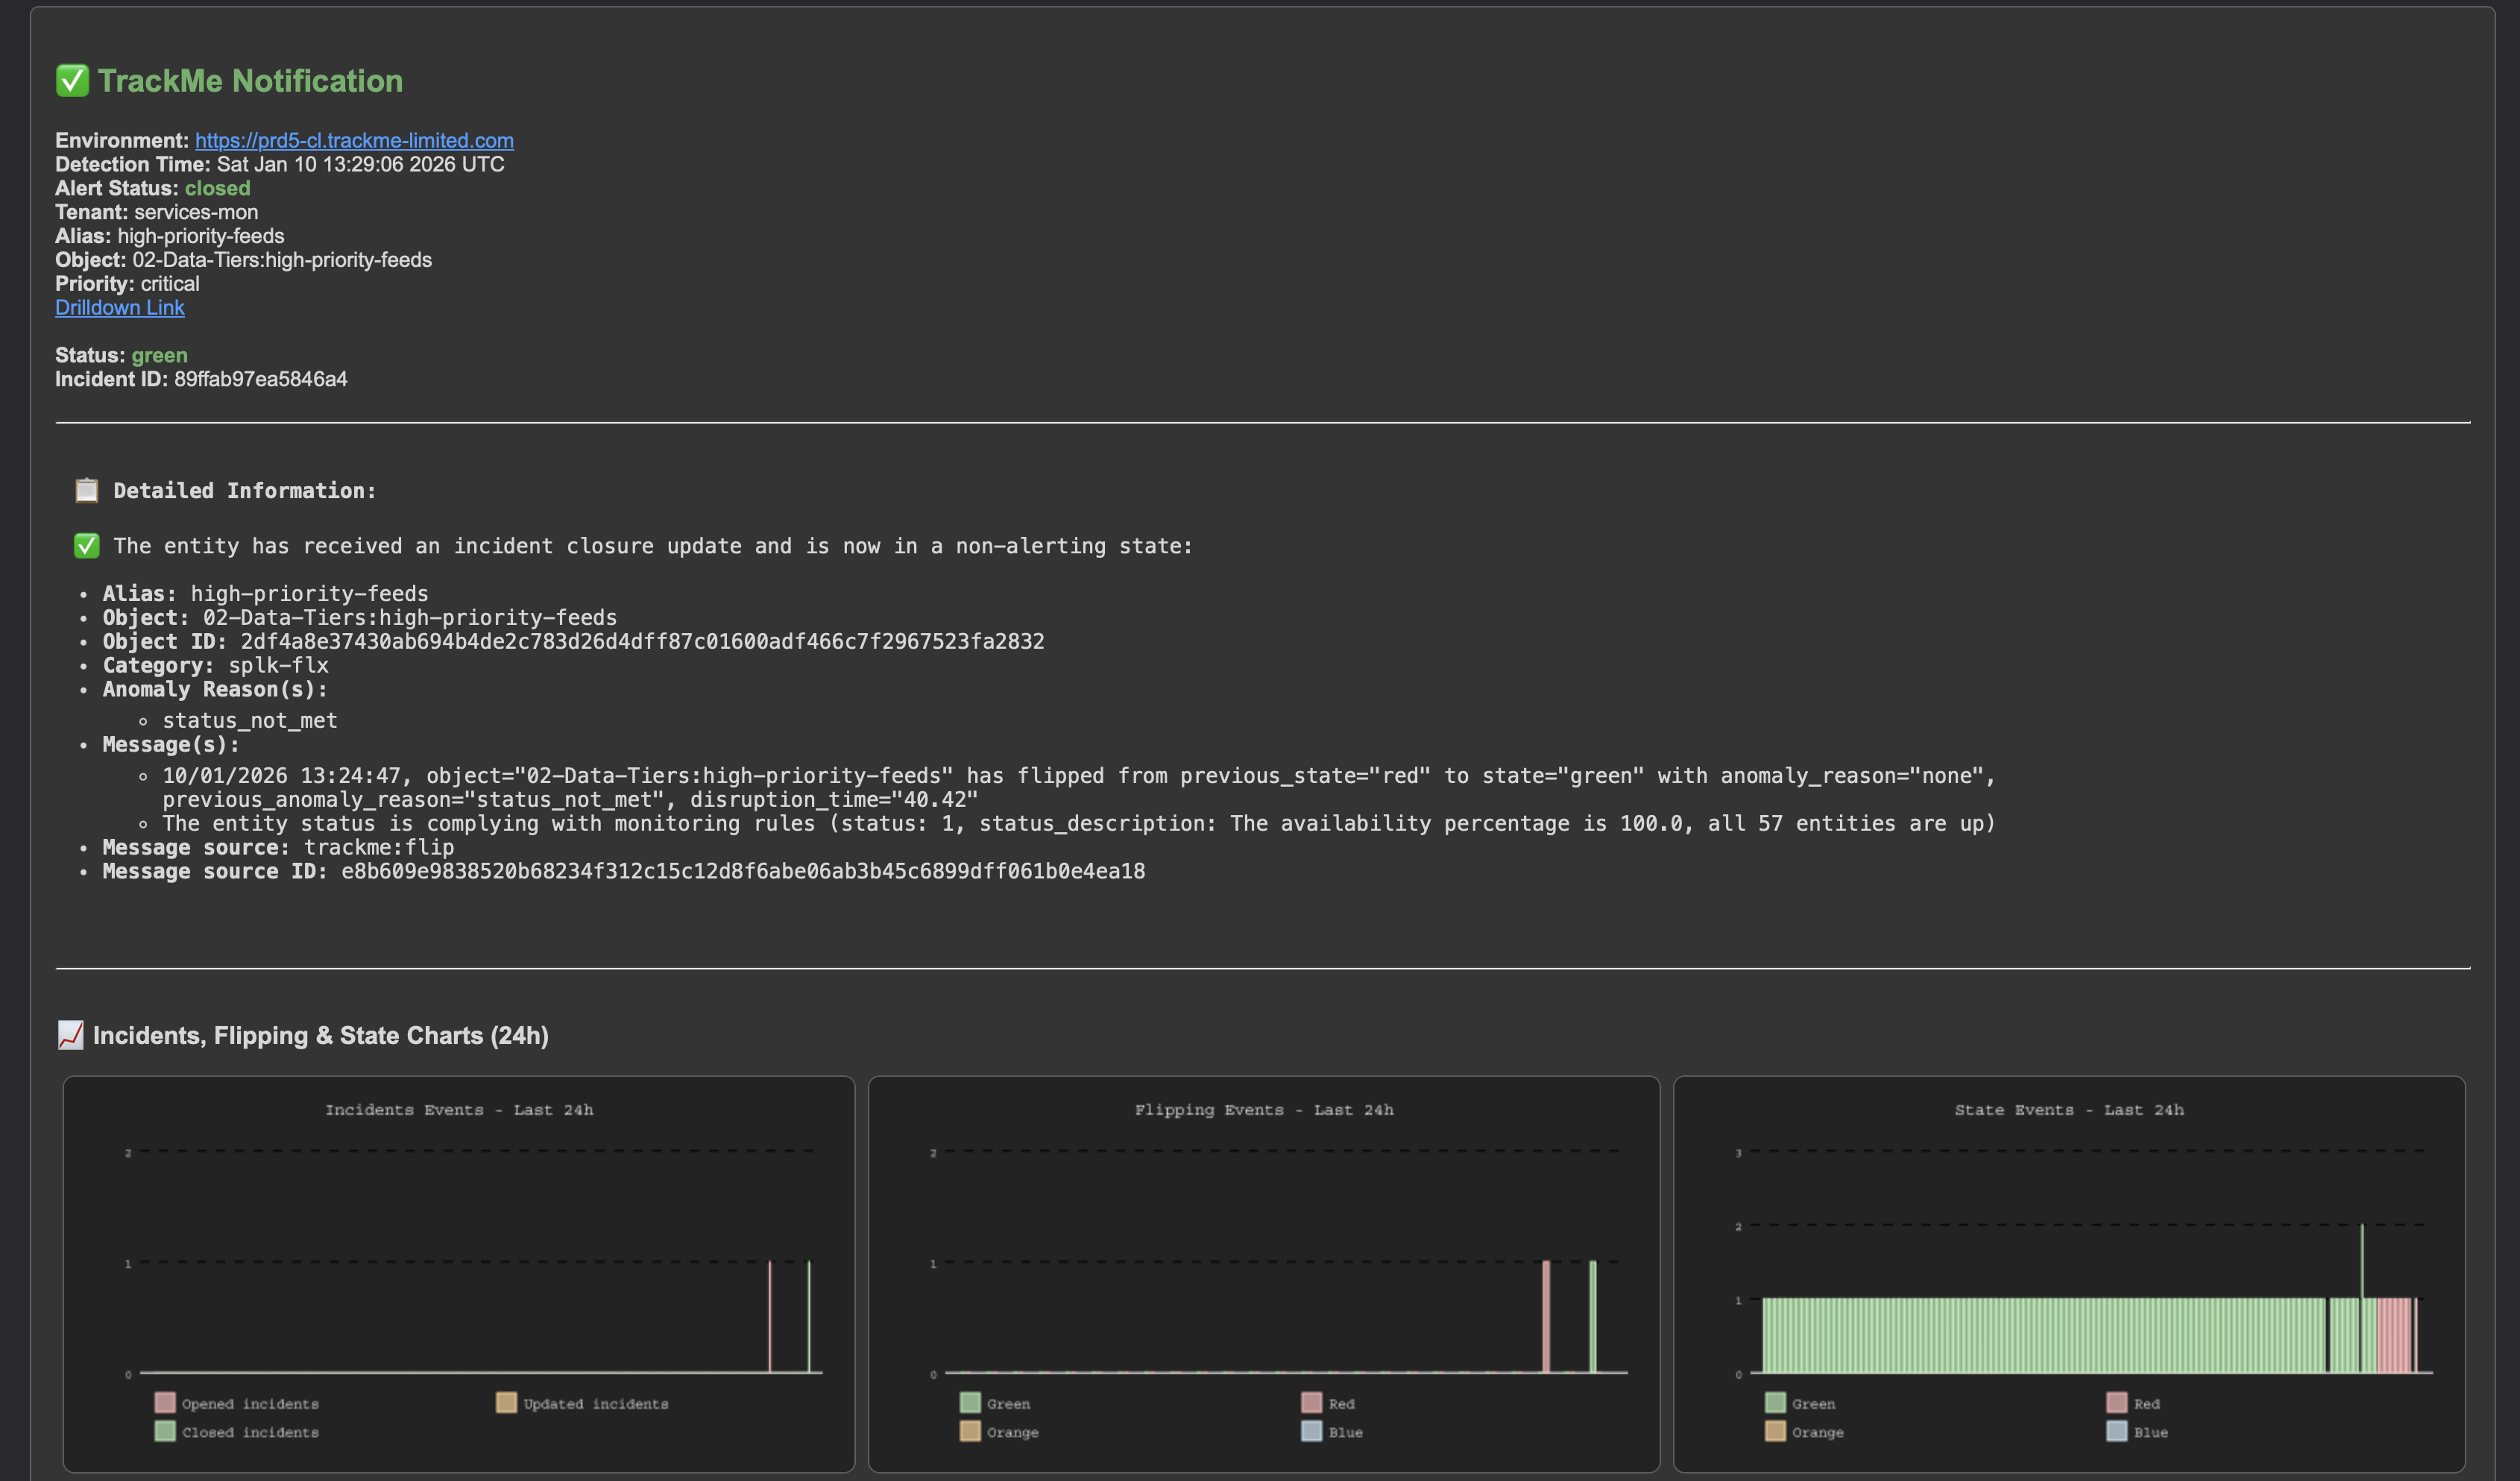Screen dimensions: 2520x1481
Task: Toggle Blue legend in Flipping Events chart
Action: [x=1311, y=1431]
